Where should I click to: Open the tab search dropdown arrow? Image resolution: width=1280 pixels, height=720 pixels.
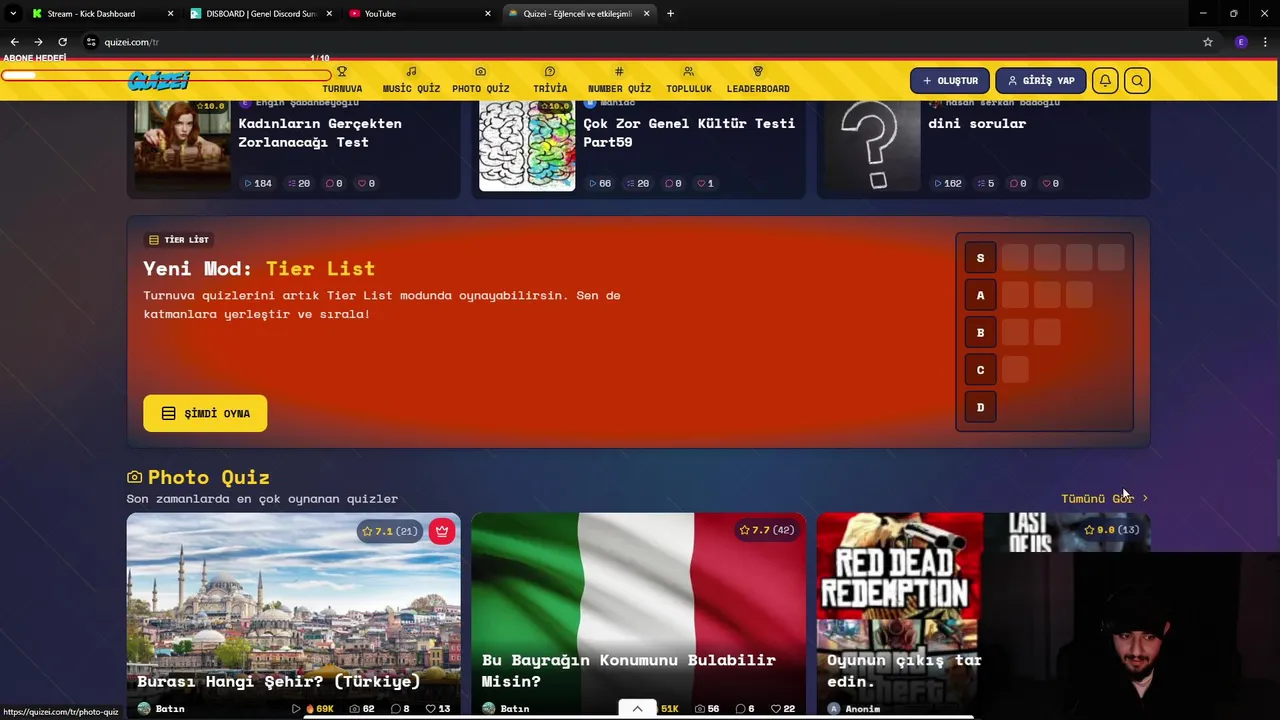click(x=13, y=14)
